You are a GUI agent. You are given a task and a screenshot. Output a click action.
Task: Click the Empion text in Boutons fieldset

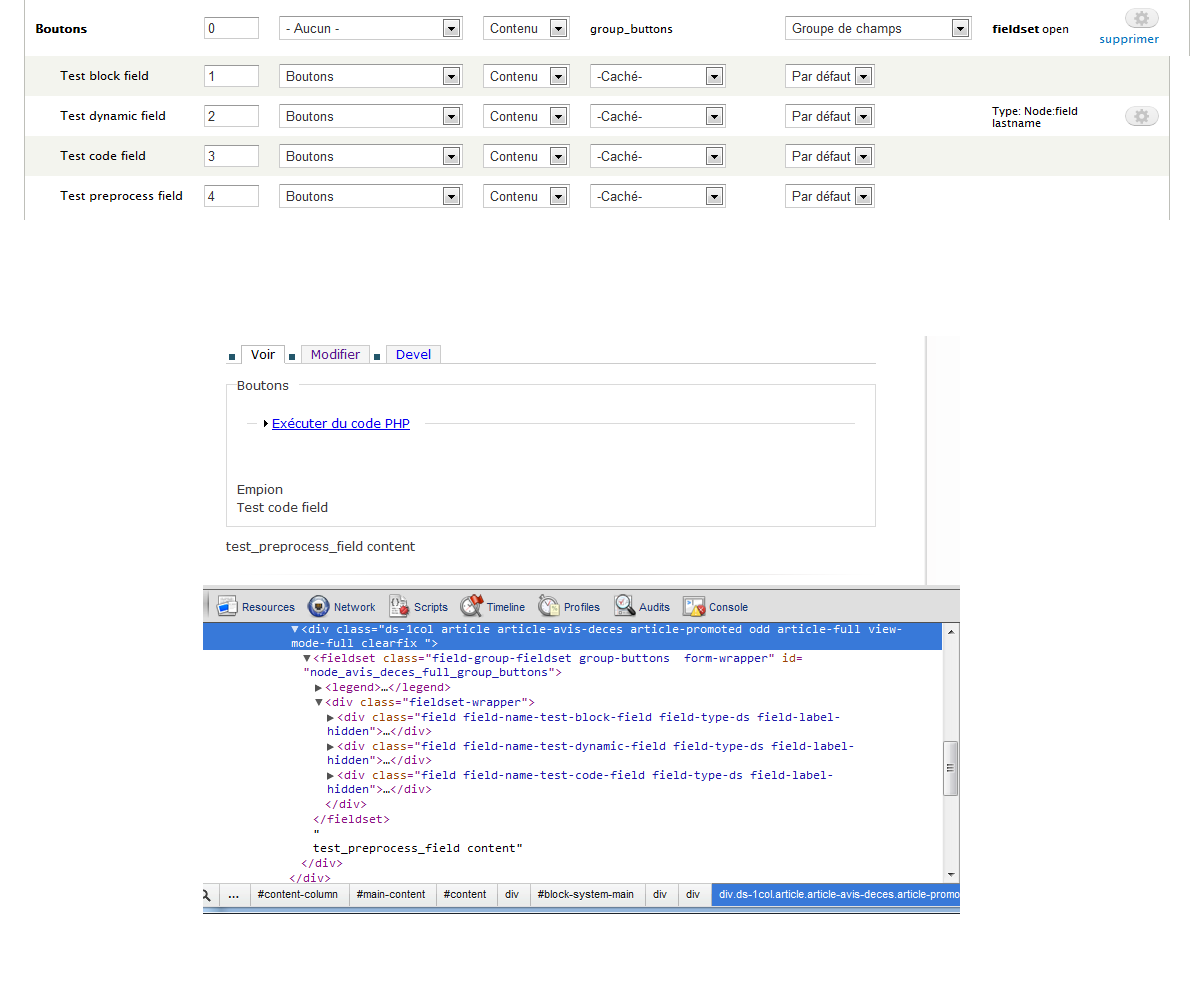260,490
